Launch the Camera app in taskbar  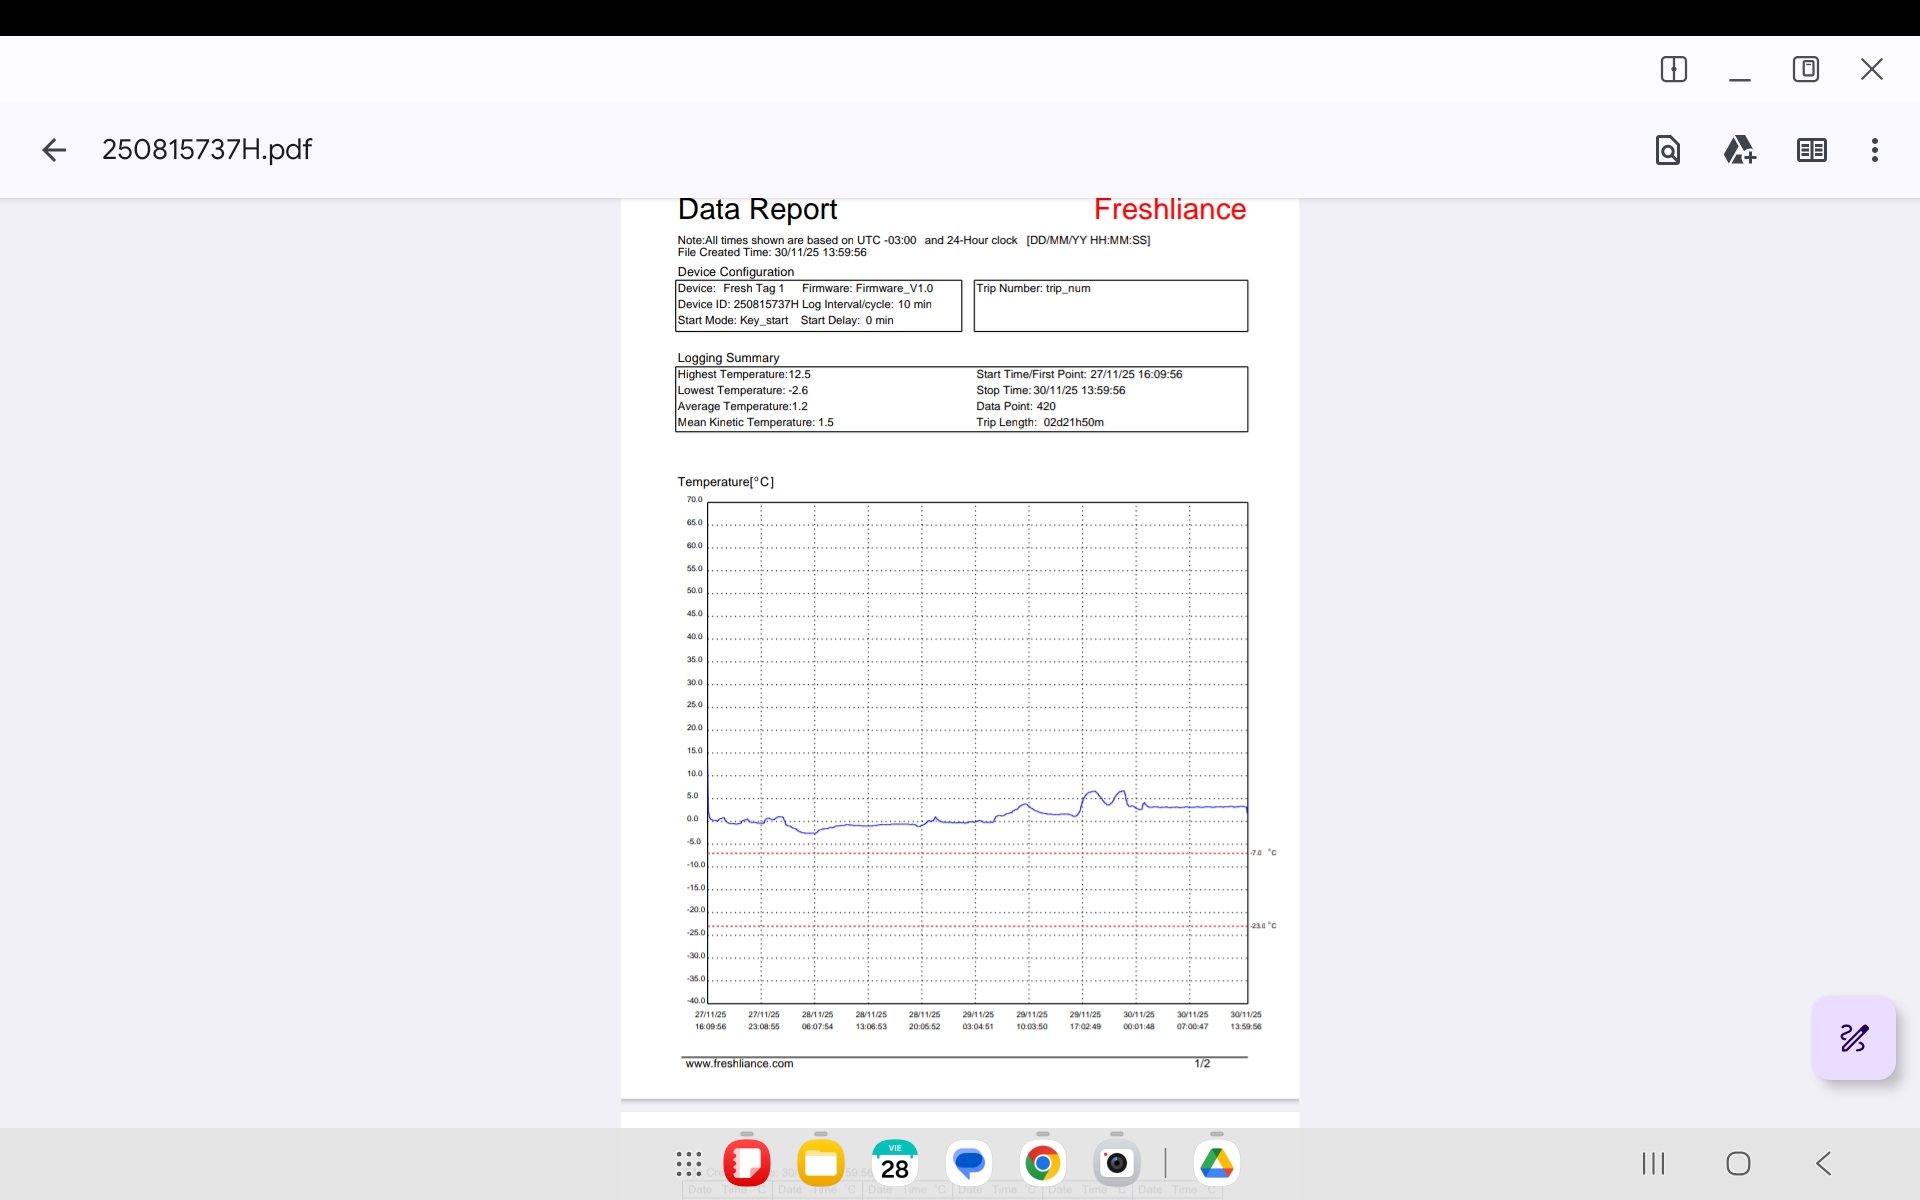pyautogui.click(x=1116, y=1163)
